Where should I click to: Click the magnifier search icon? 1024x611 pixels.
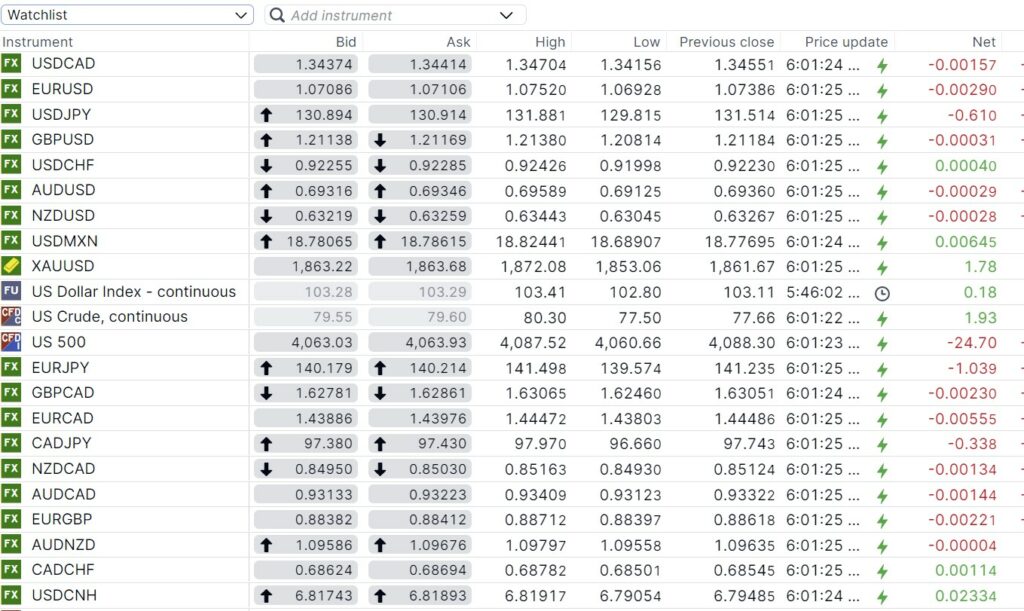pyautogui.click(x=277, y=16)
